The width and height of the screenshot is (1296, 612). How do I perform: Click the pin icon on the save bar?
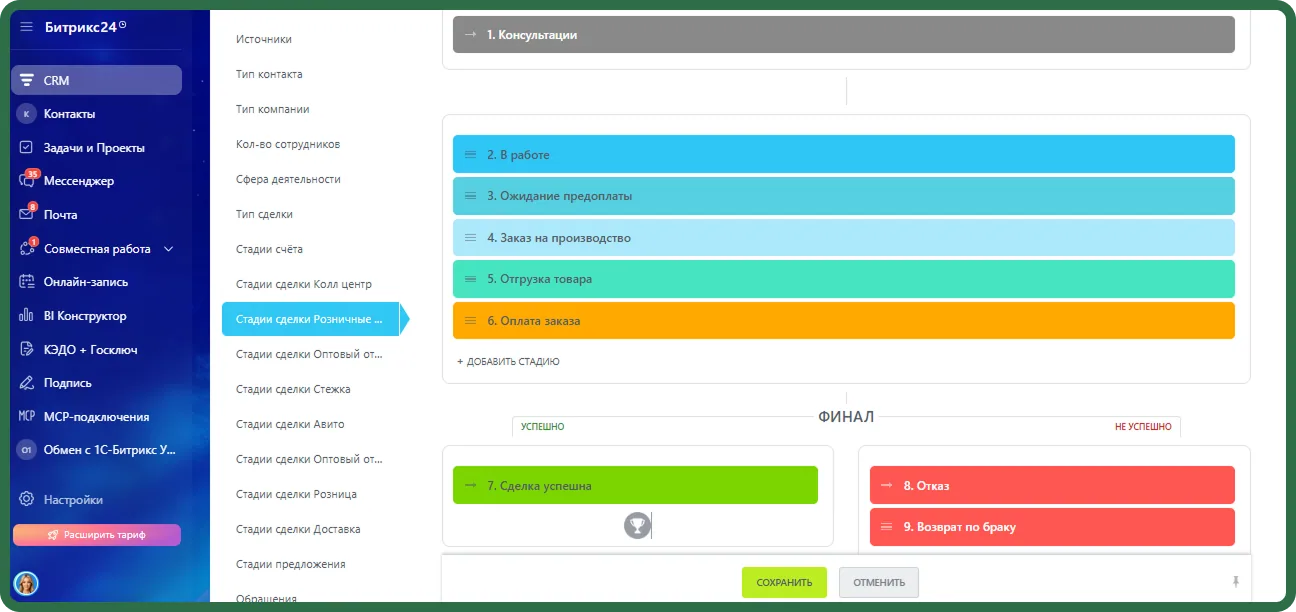pos(1236,581)
